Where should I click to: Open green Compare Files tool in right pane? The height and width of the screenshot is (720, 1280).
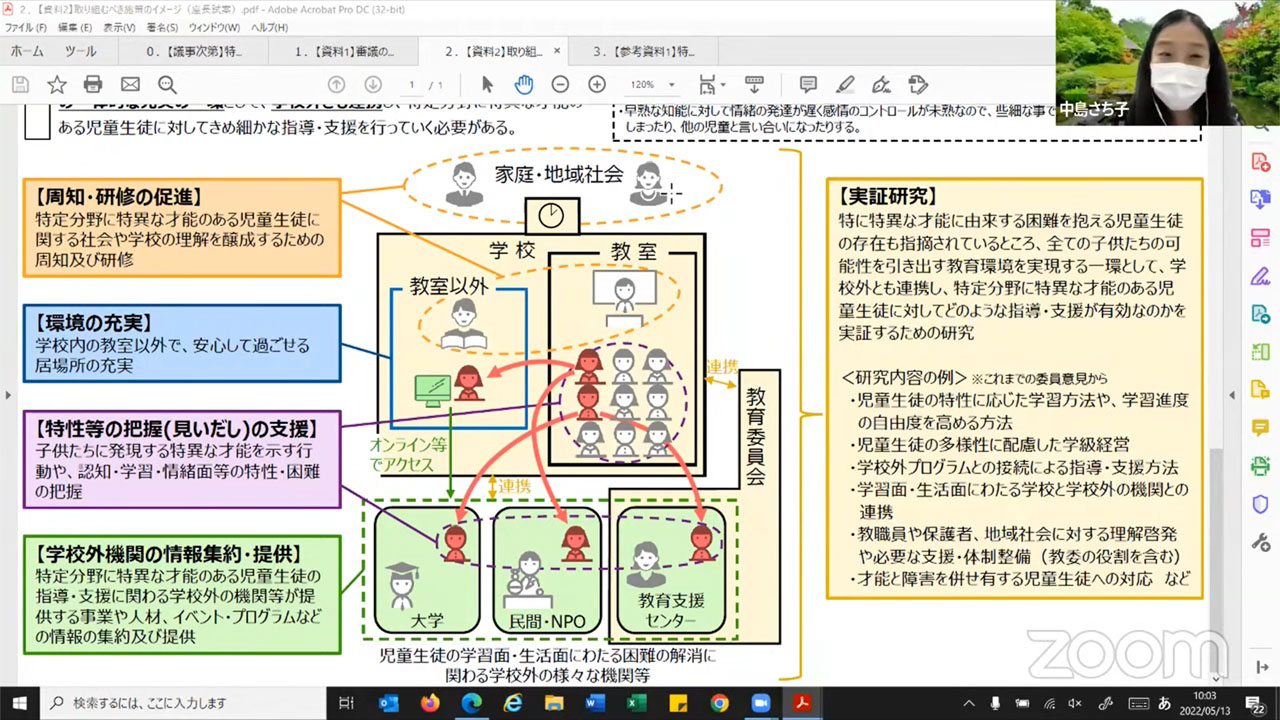(1260, 352)
